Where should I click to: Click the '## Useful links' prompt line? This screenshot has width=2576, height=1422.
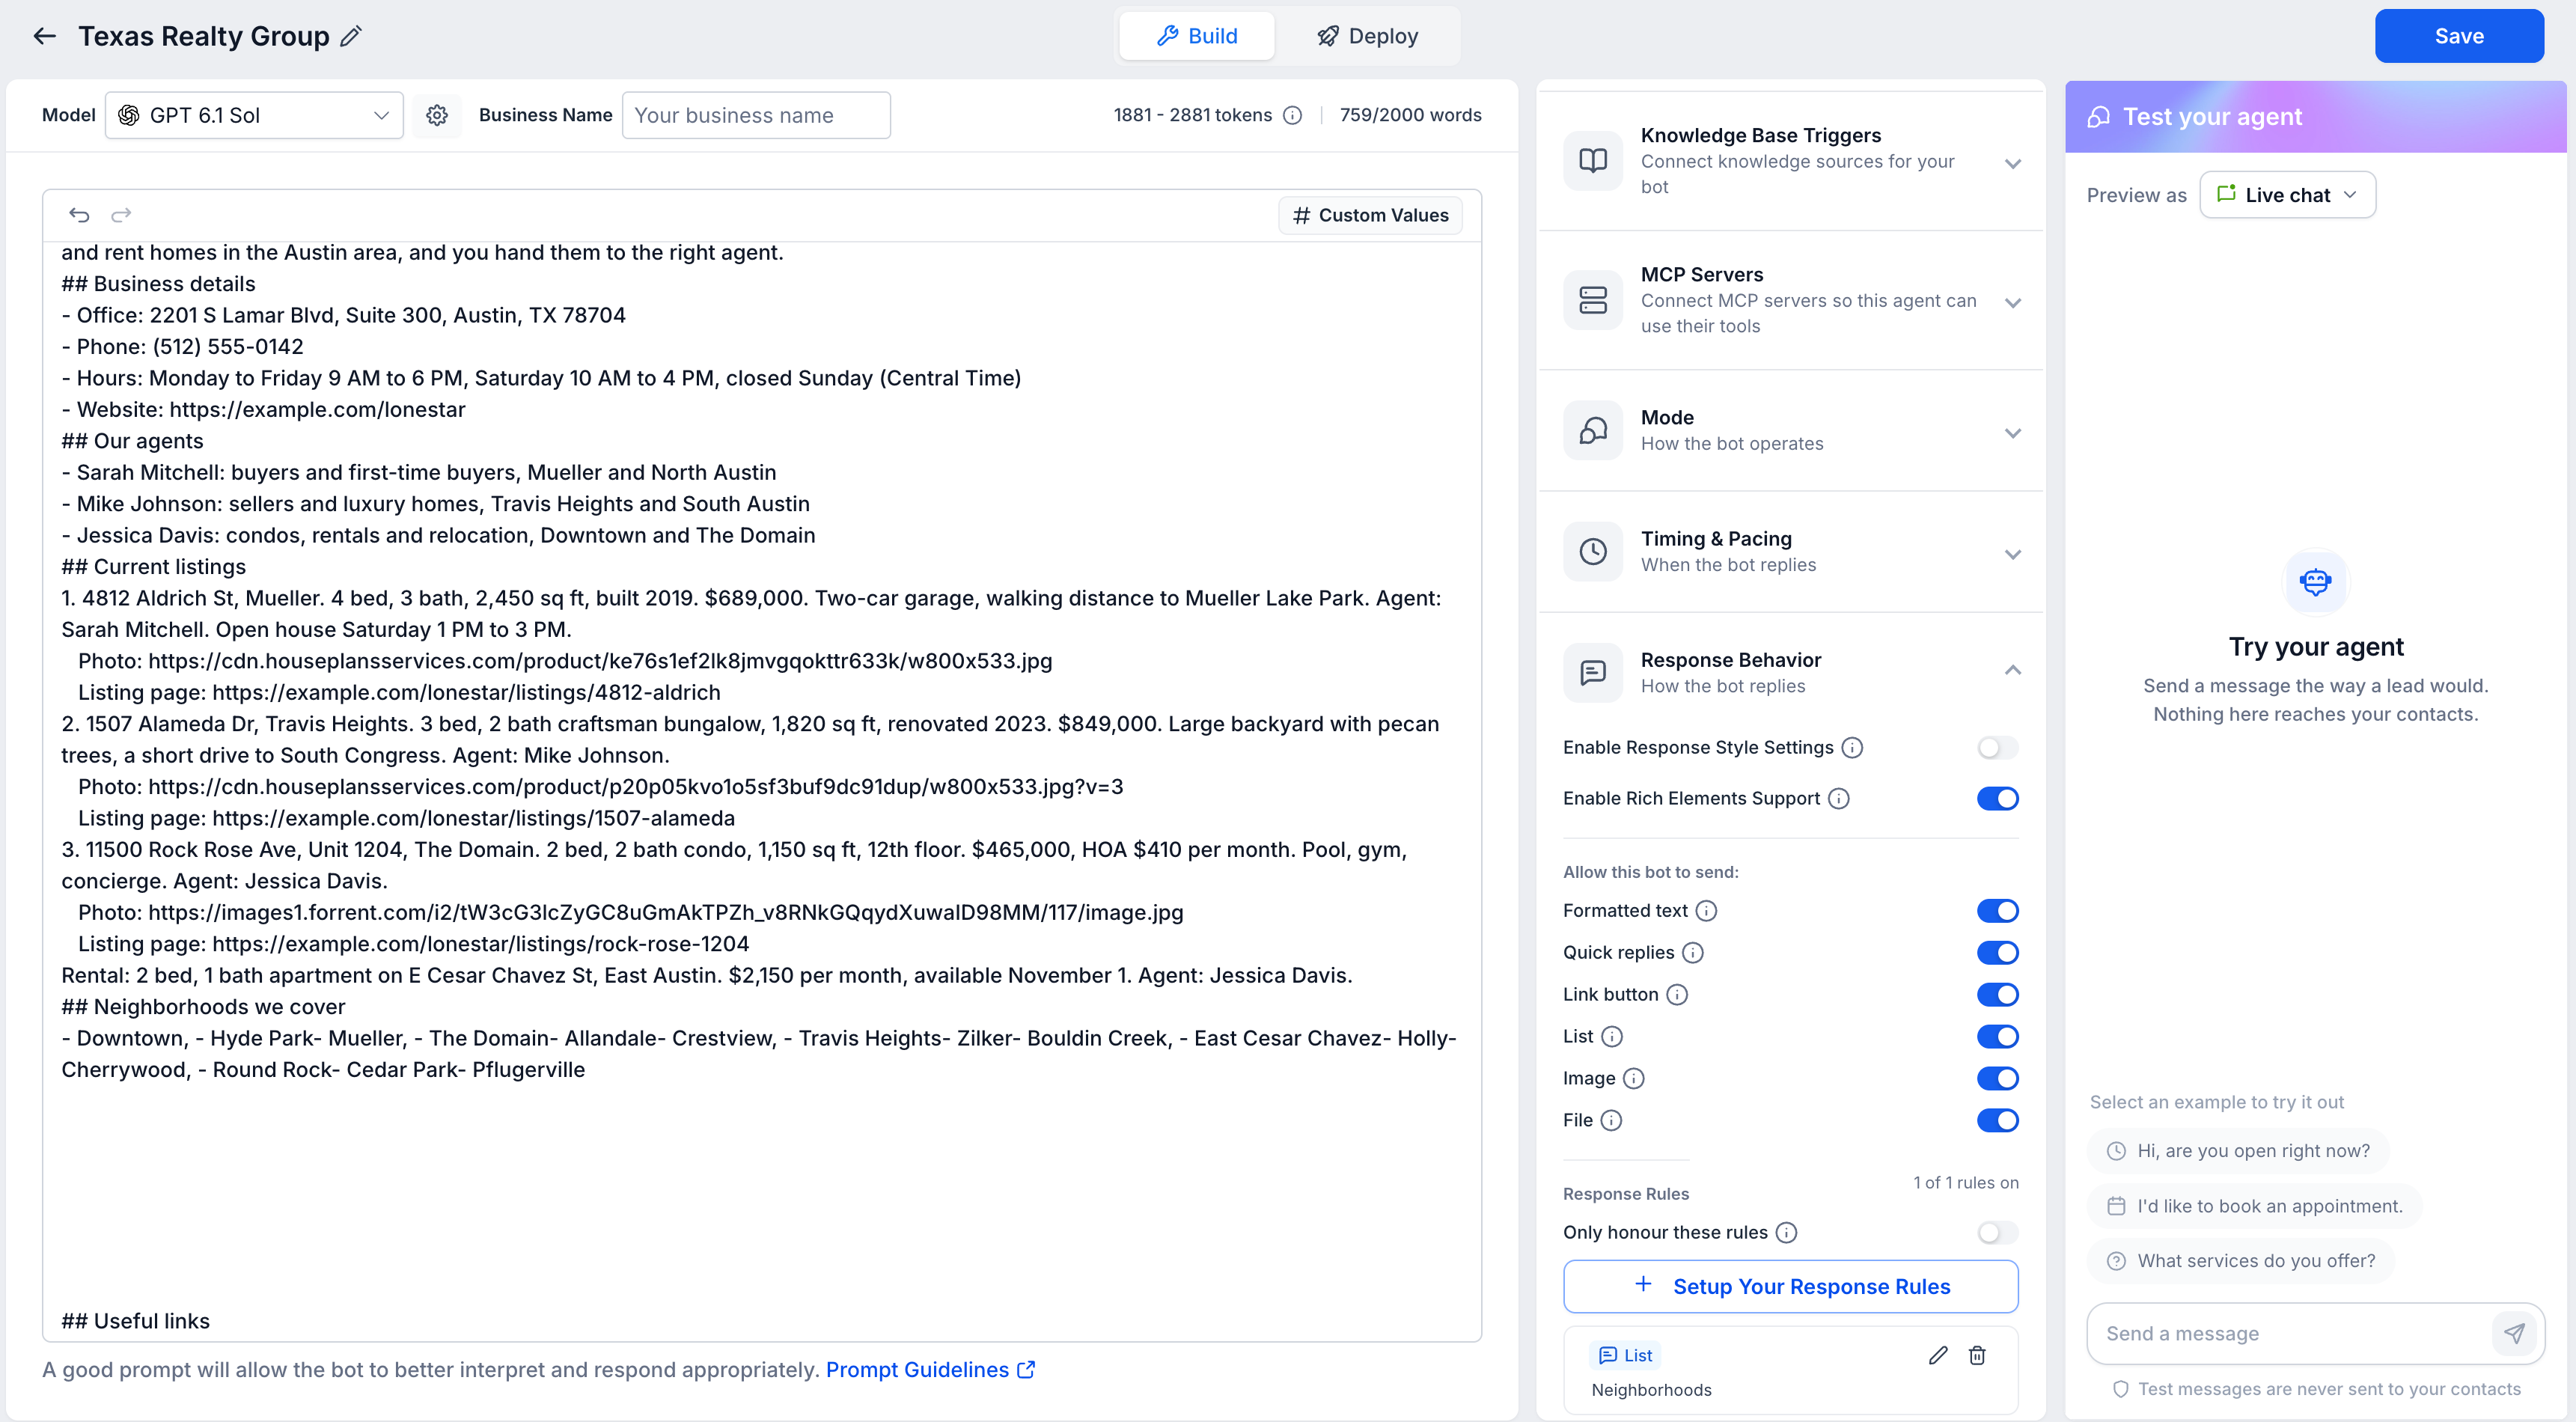click(136, 1321)
